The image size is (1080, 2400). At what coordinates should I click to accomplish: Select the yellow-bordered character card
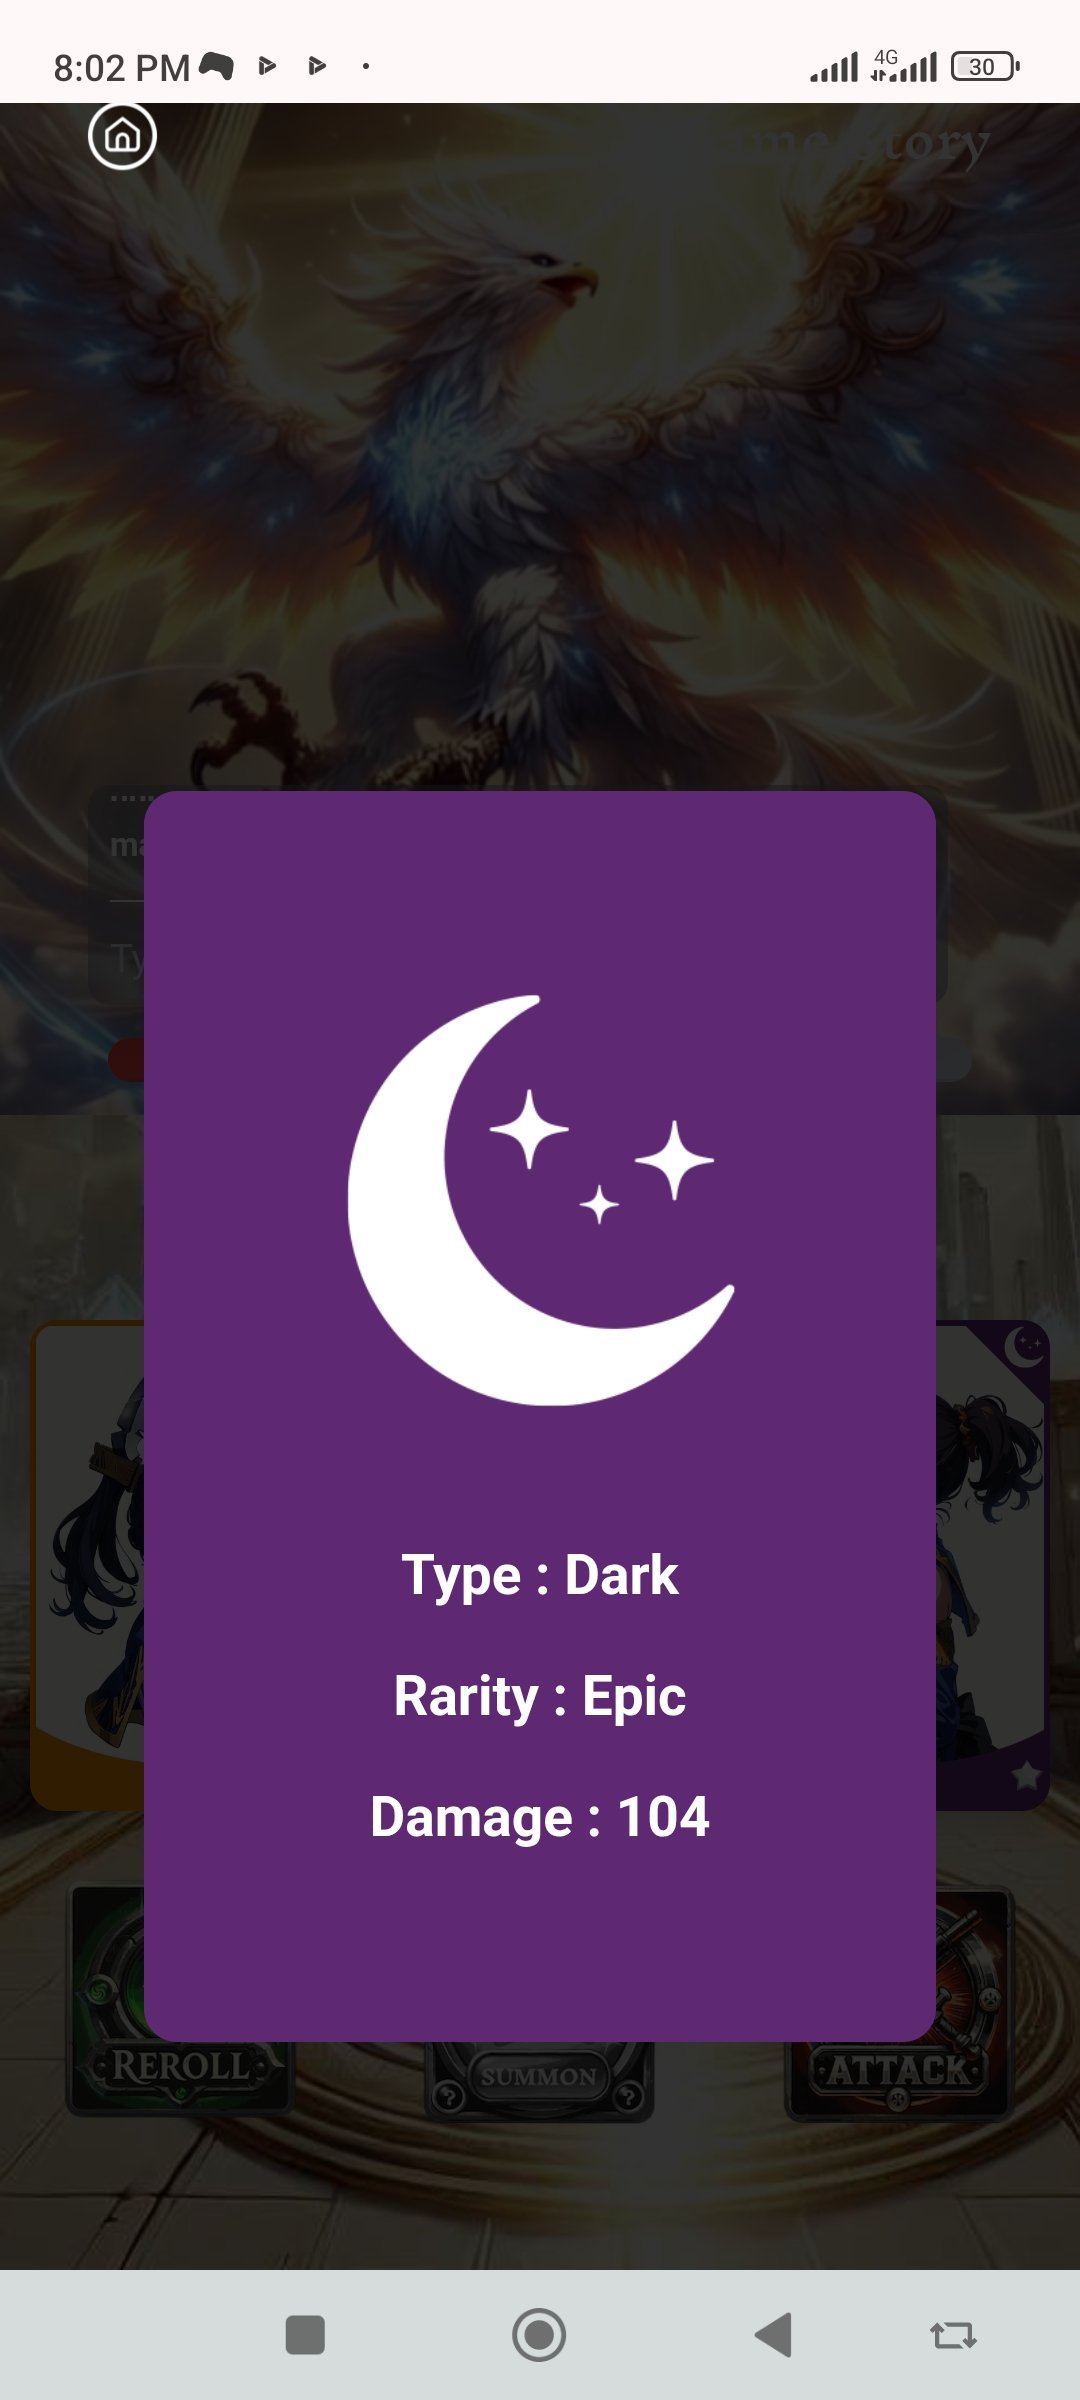click(x=88, y=1565)
